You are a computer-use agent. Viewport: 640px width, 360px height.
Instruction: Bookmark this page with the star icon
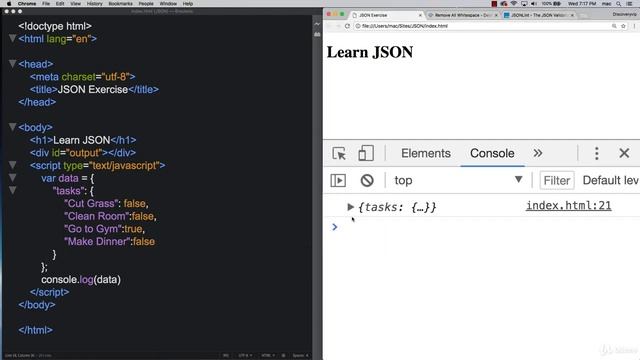tap(623, 26)
